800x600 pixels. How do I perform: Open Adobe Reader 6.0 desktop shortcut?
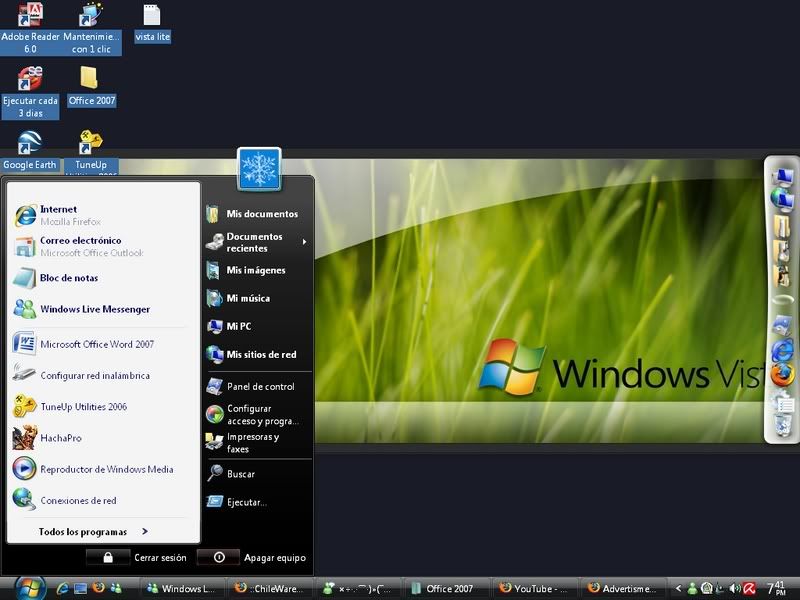click(30, 28)
